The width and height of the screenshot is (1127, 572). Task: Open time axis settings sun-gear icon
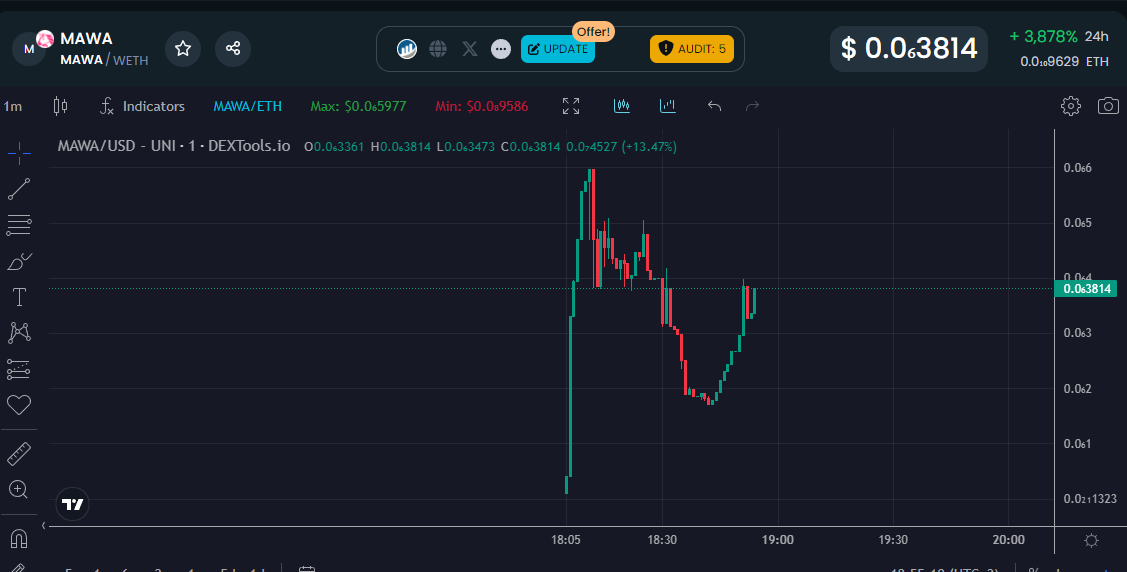pyautogui.click(x=1091, y=540)
